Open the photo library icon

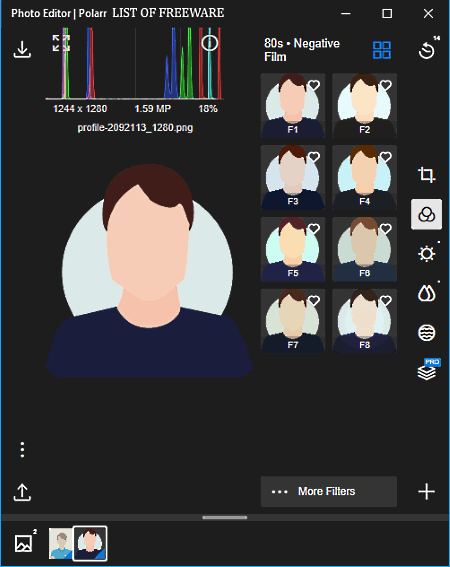[24, 542]
